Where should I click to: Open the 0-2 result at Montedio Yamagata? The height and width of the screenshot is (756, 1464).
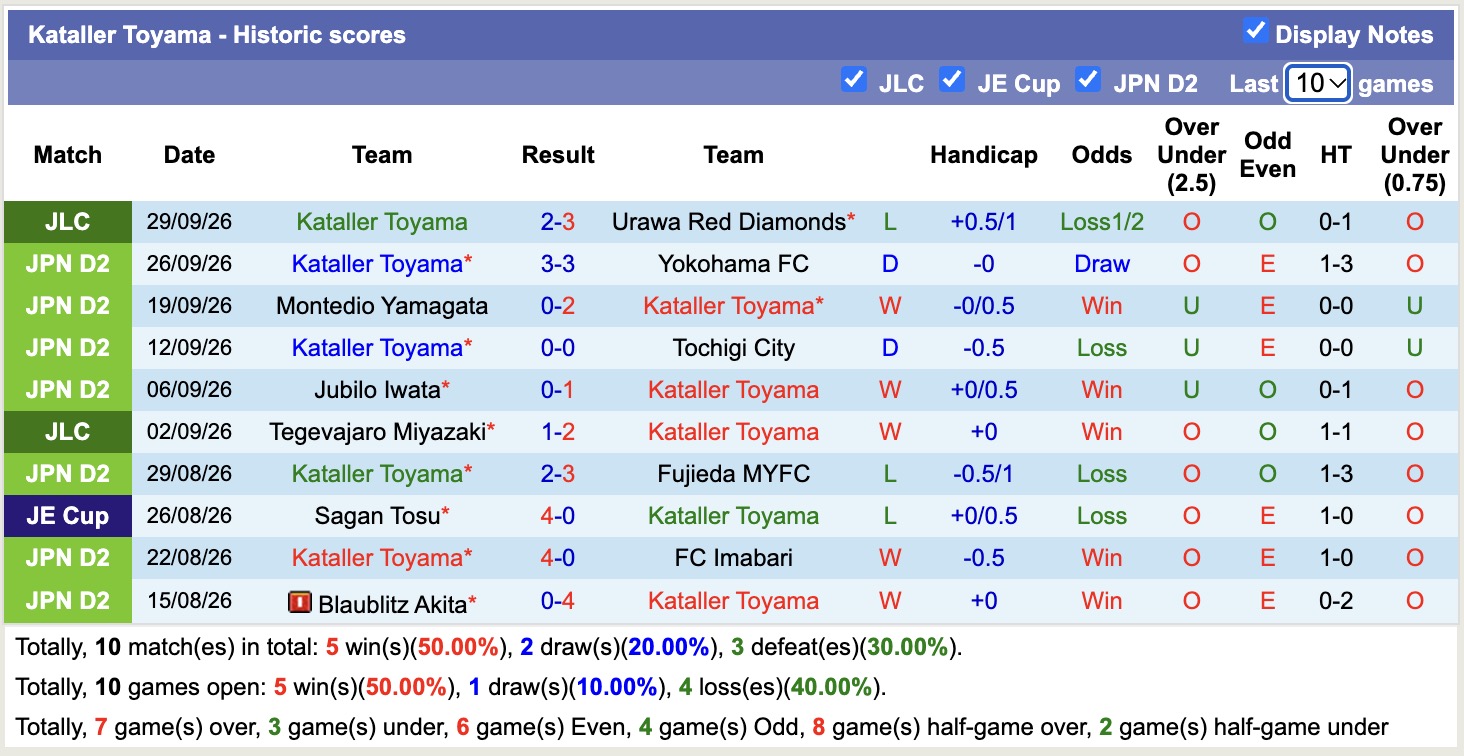coord(558,306)
